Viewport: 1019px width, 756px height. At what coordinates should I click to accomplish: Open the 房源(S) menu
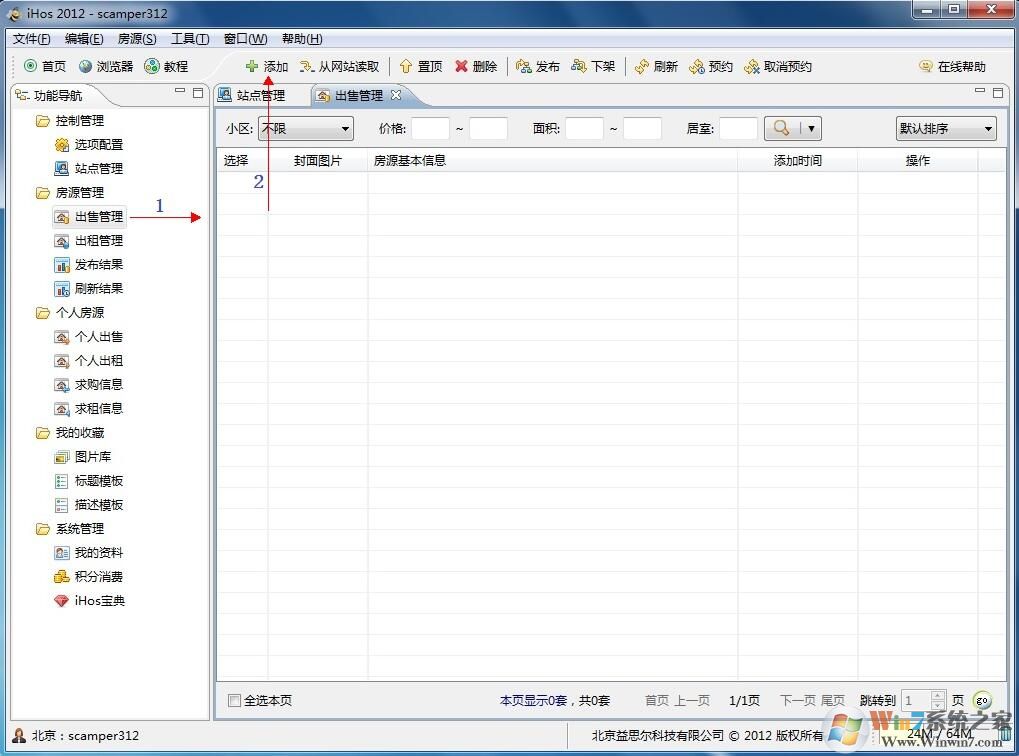pos(135,38)
